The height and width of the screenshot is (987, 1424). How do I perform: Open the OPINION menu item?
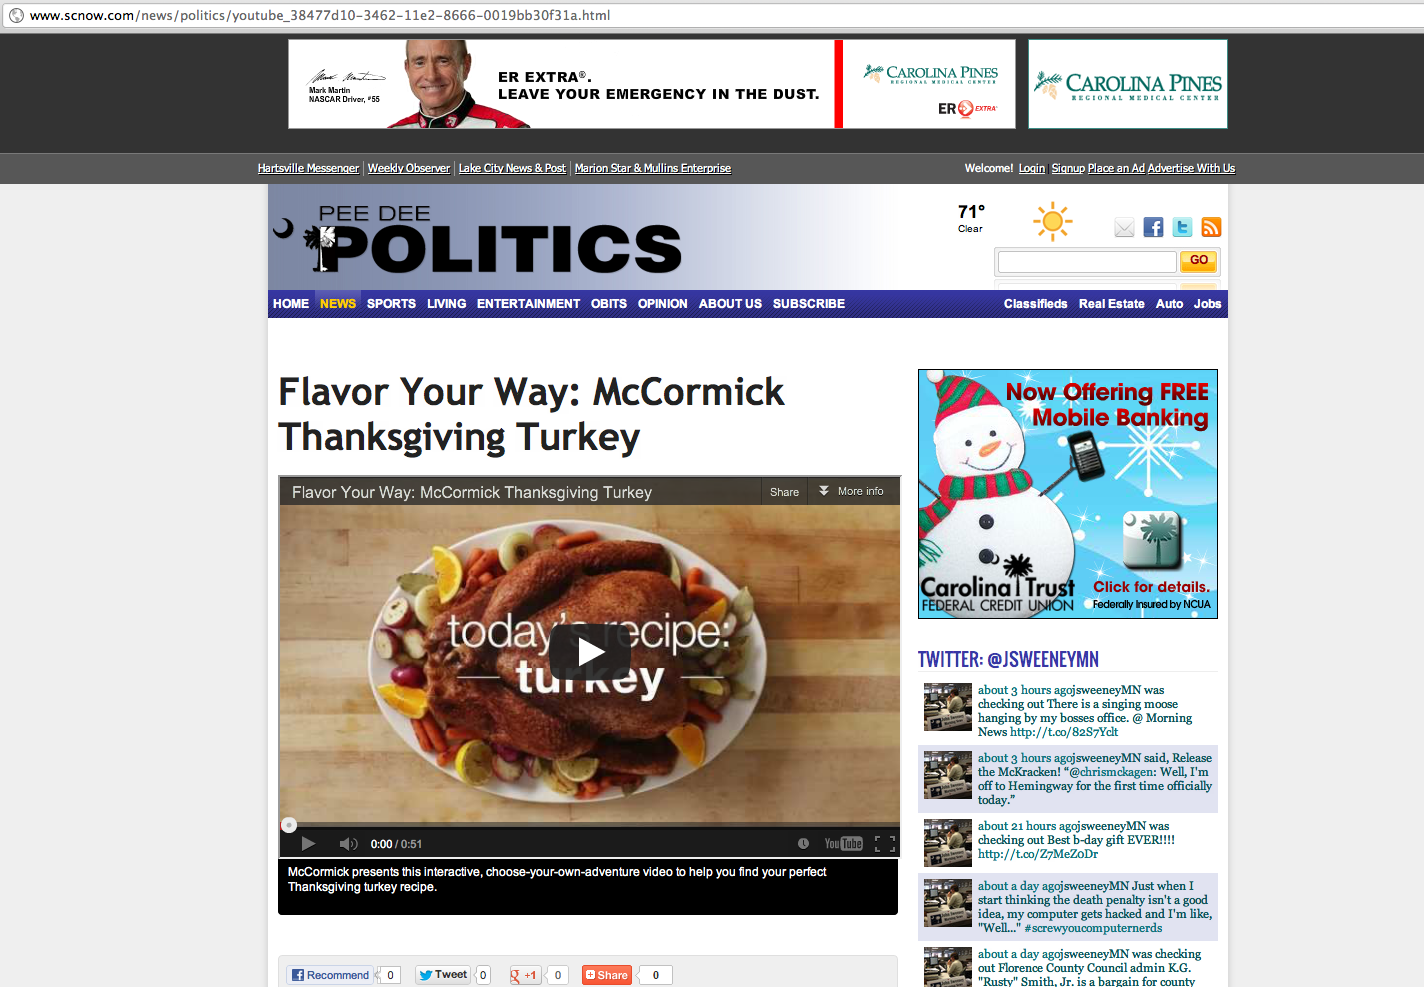pos(663,304)
